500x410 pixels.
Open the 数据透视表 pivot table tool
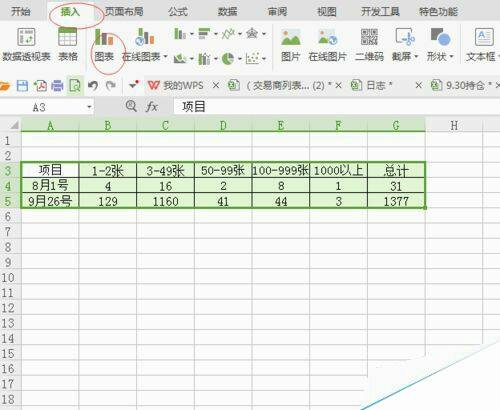coord(26,45)
